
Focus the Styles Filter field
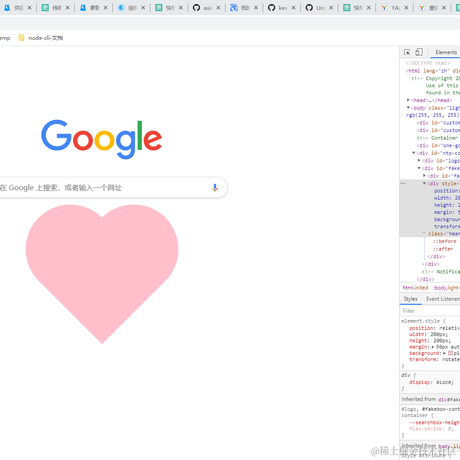pyautogui.click(x=430, y=311)
